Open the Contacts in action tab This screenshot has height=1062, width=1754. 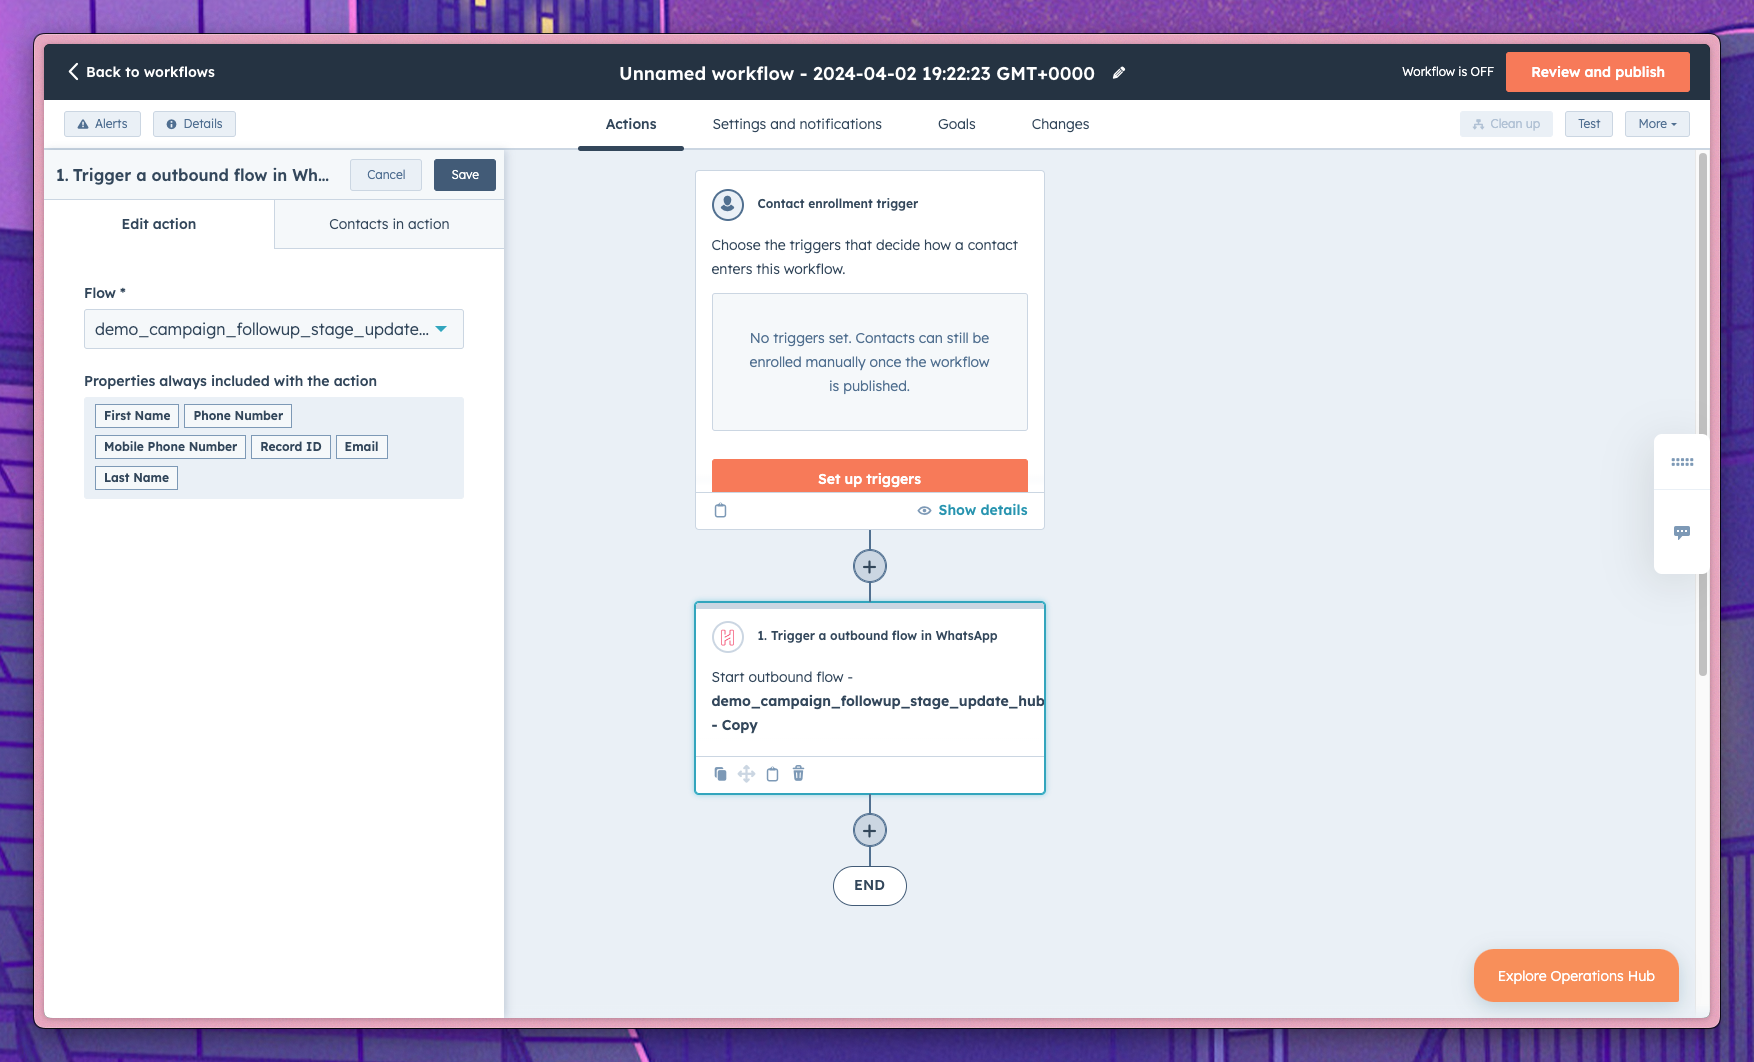click(389, 224)
